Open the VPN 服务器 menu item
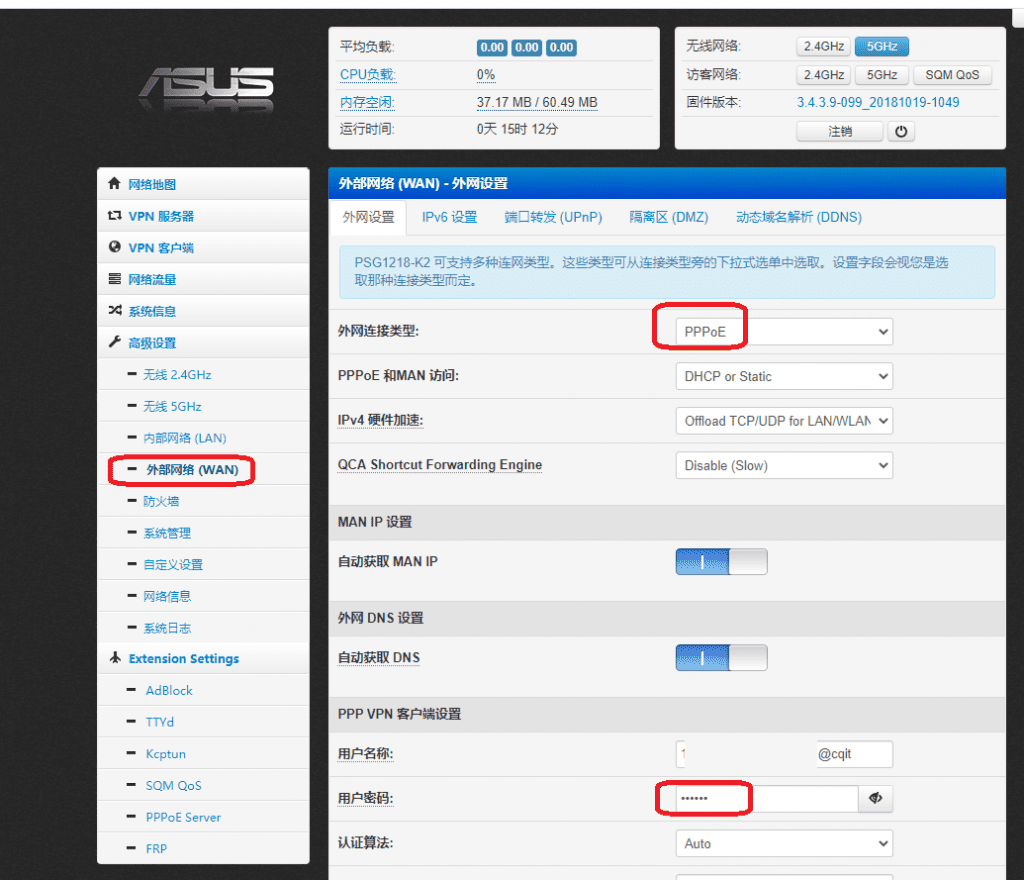 (x=203, y=216)
